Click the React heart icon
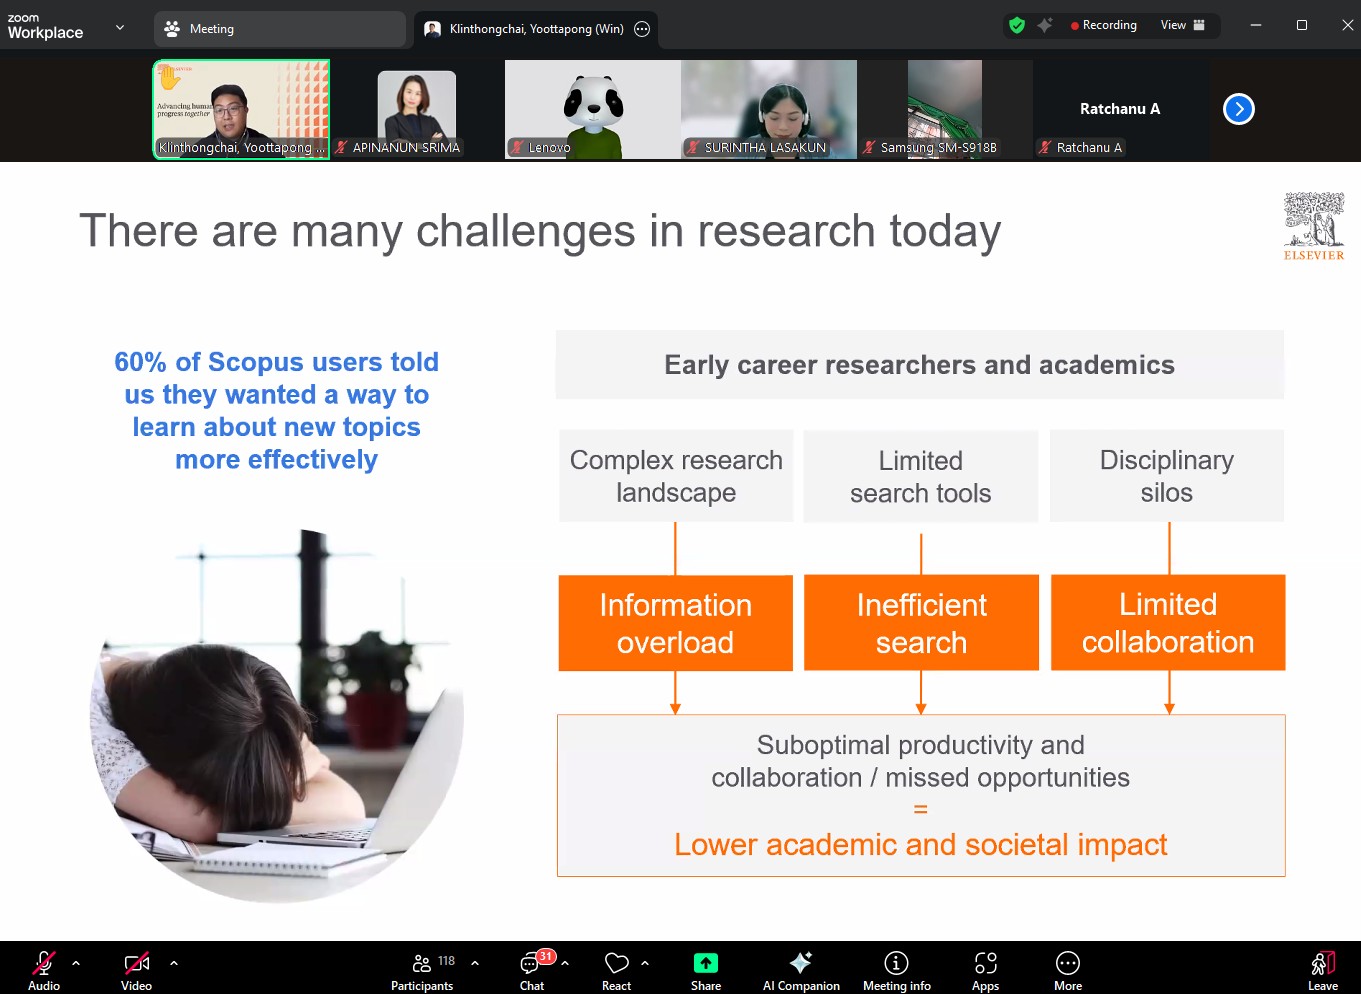This screenshot has width=1361, height=994. point(617,964)
